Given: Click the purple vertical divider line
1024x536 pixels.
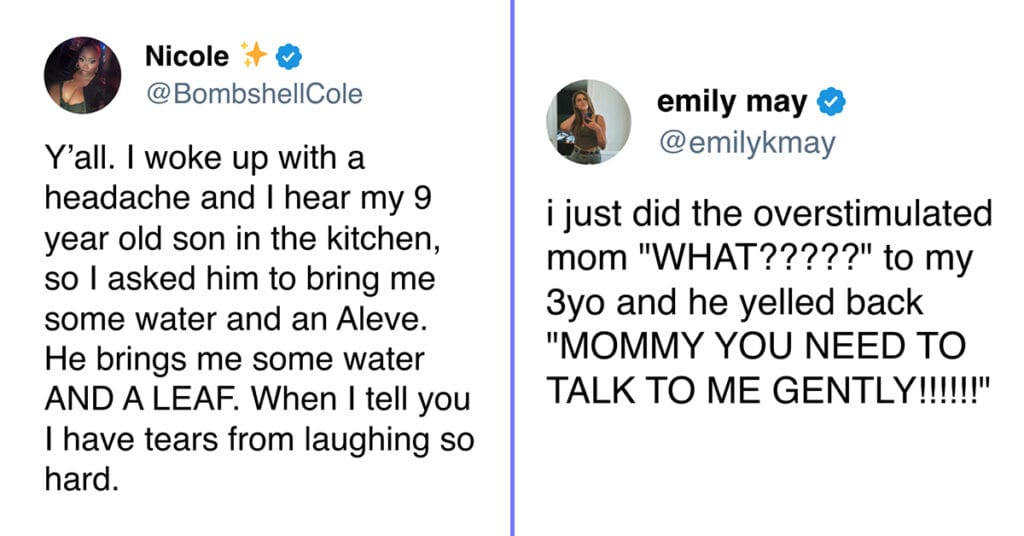Looking at the screenshot, I should click(513, 268).
